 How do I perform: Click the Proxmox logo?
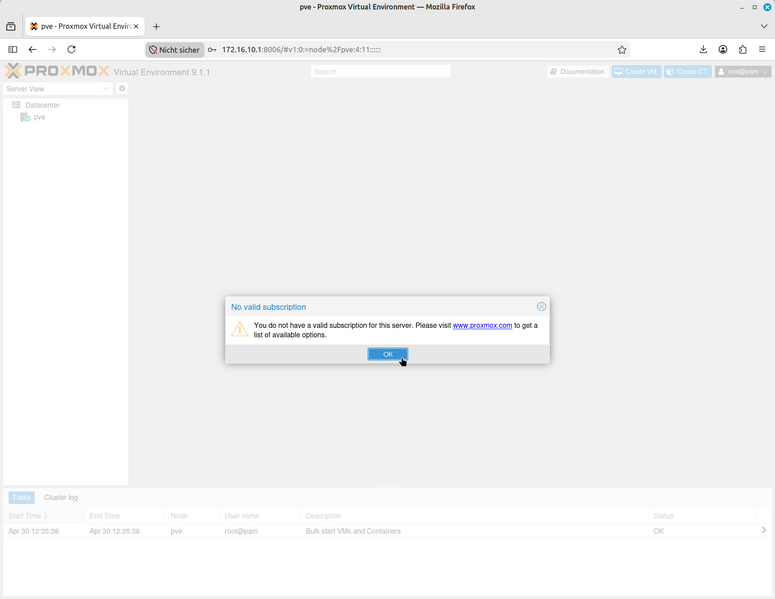pyautogui.click(x=57, y=71)
